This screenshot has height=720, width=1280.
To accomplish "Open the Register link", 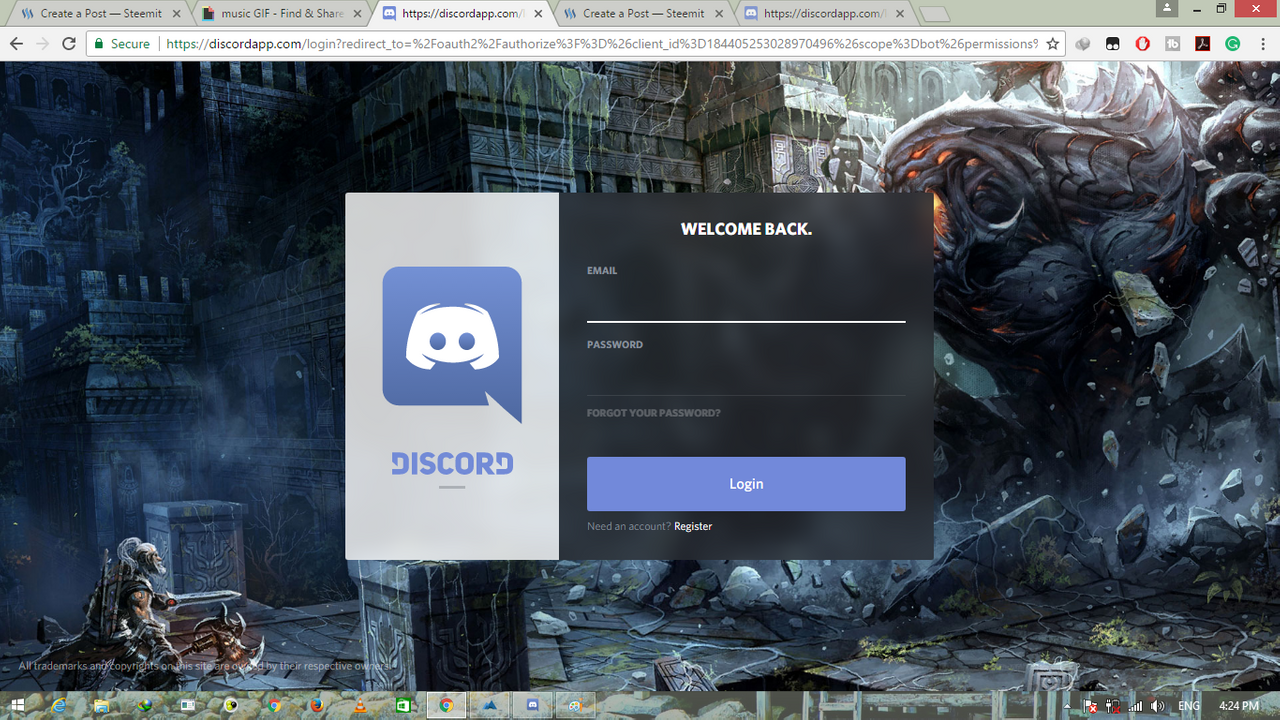I will tap(693, 526).
